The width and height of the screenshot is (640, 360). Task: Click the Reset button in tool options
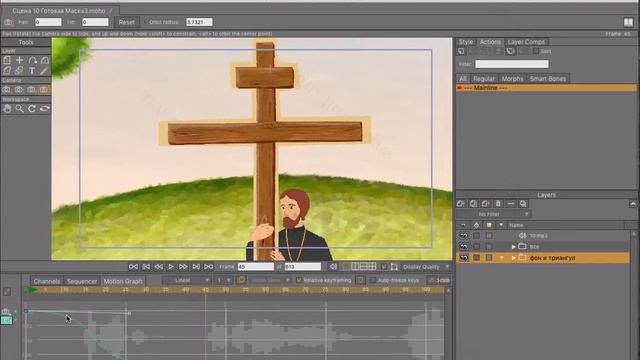coord(127,22)
